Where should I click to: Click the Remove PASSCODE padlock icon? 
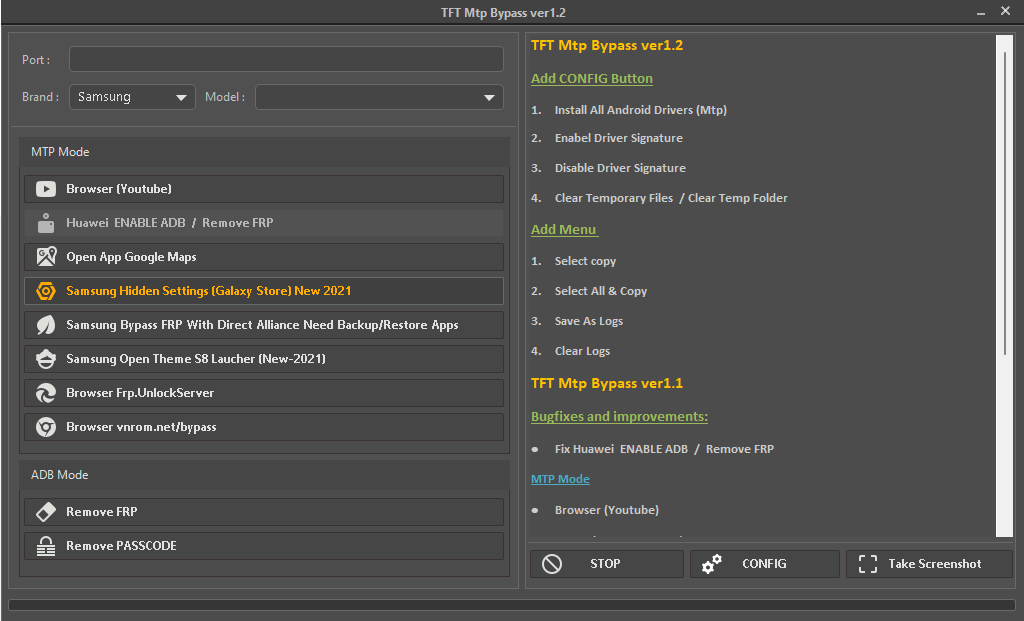[x=45, y=545]
